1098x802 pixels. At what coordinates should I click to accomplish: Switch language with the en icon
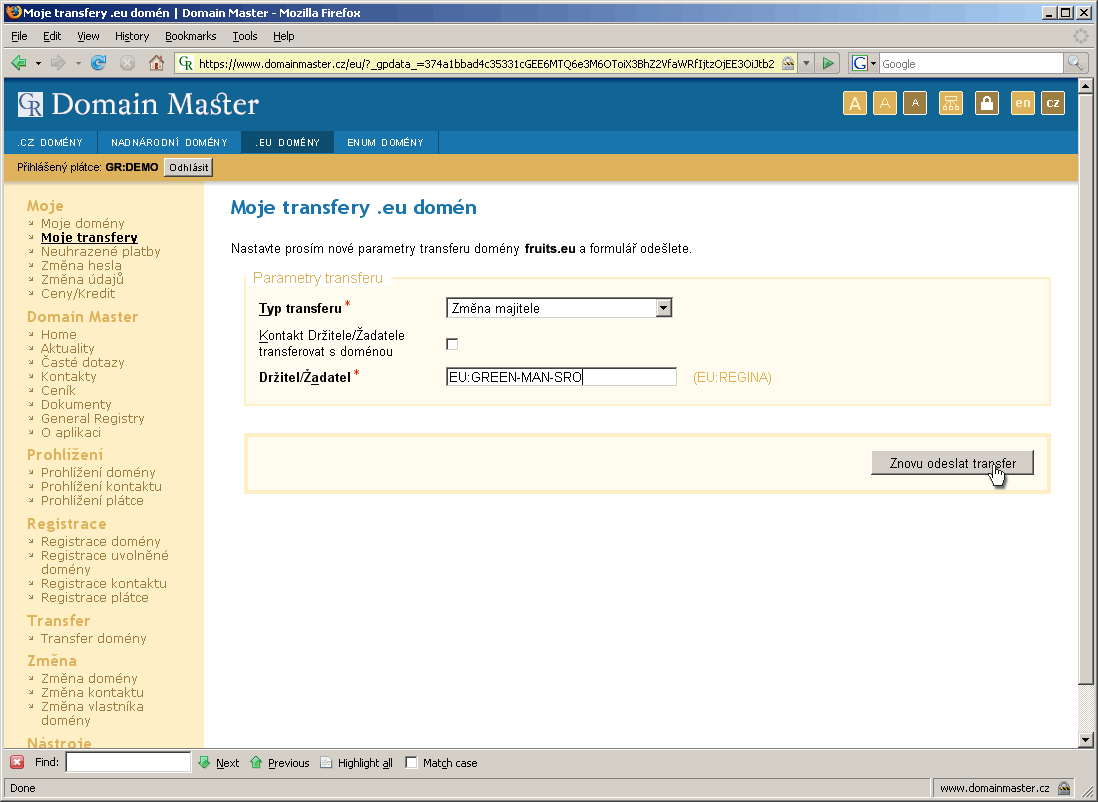tap(1022, 103)
